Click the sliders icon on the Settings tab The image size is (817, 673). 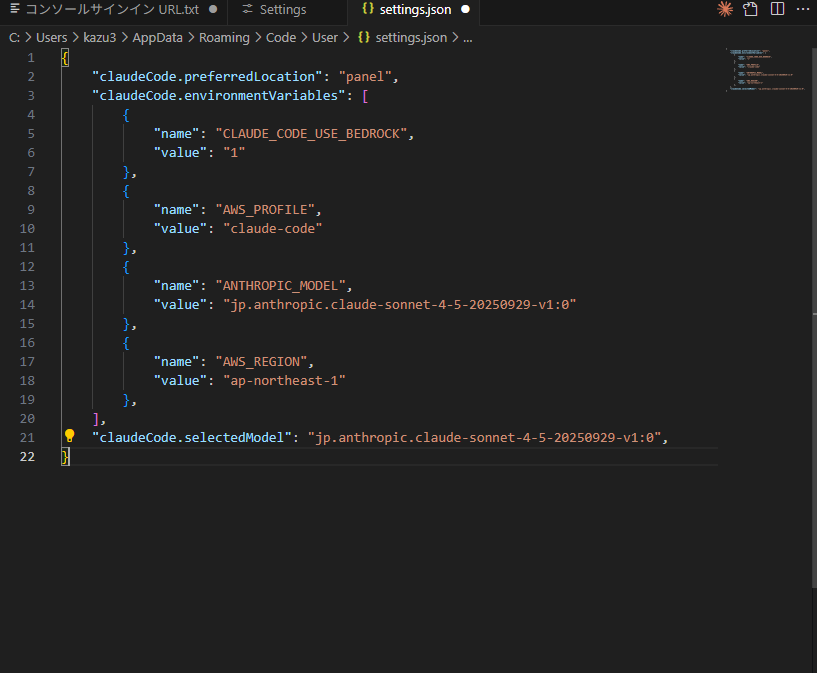point(246,9)
